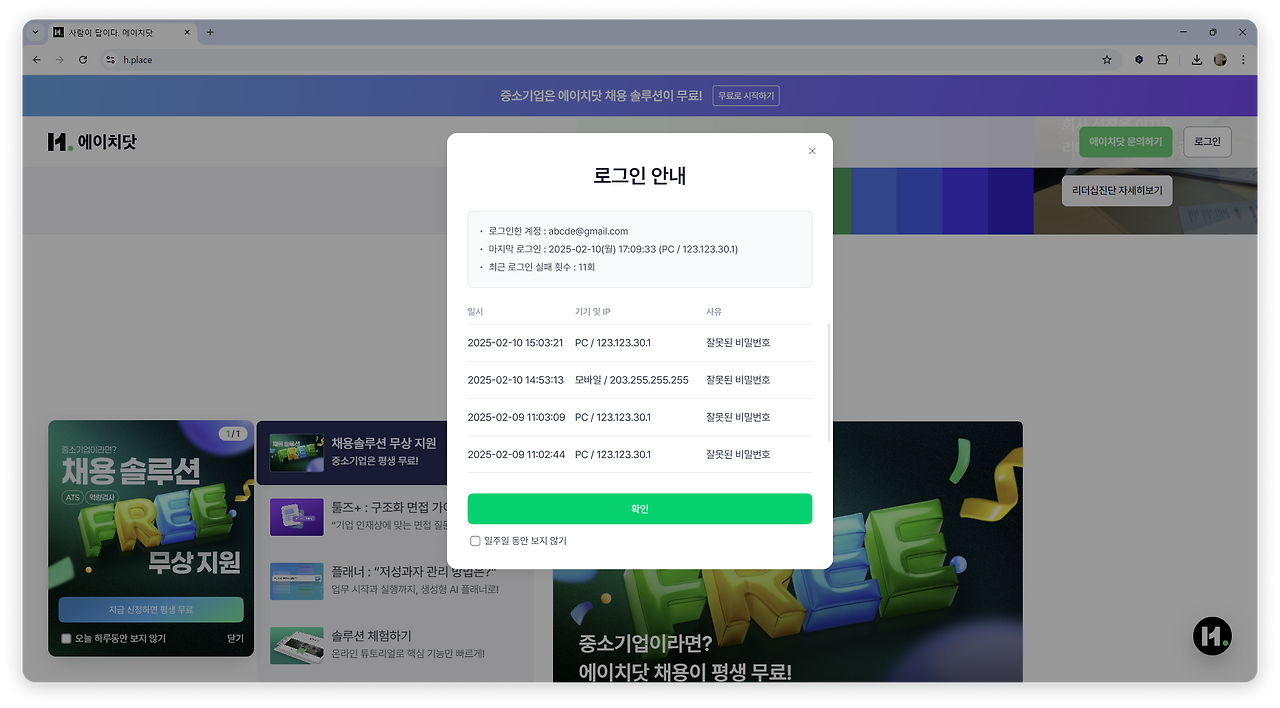Enable 일주일 동안 보지 않기 checkbox

point(475,540)
